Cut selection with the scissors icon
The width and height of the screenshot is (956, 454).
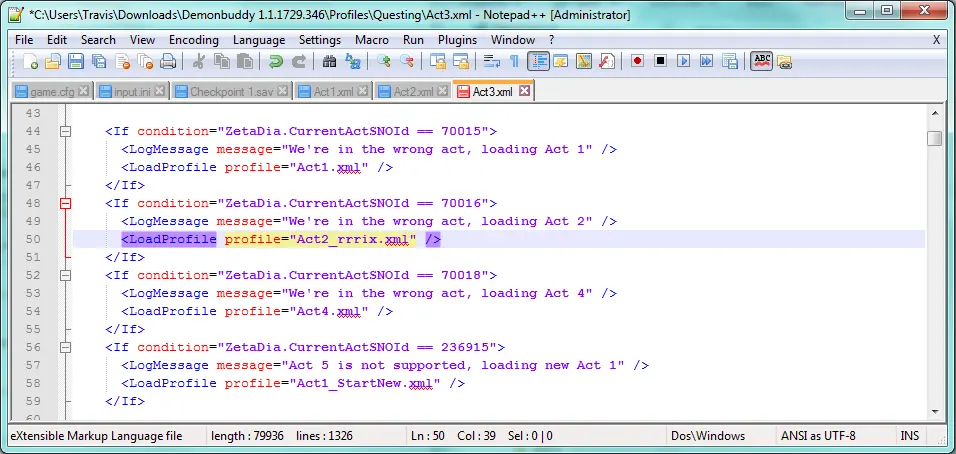point(199,61)
